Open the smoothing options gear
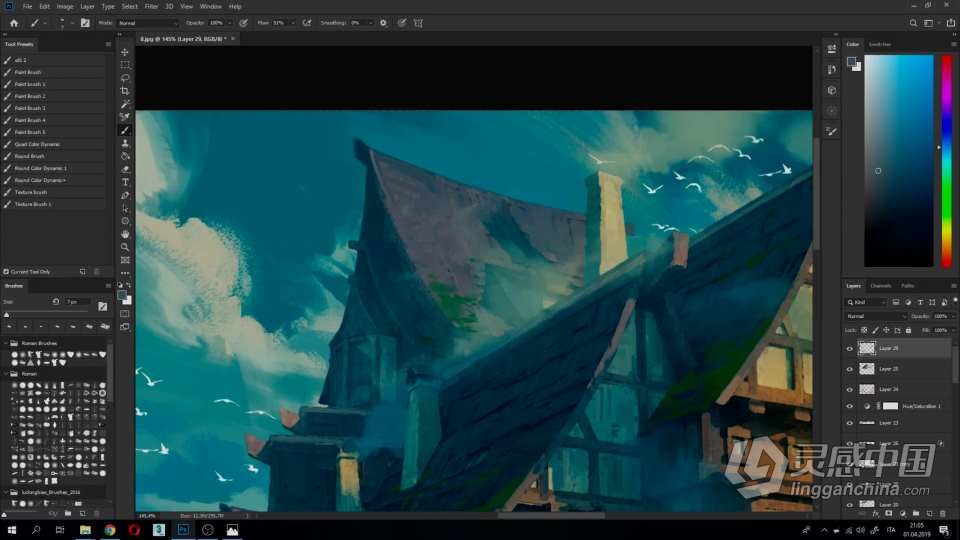Image resolution: width=960 pixels, height=540 pixels. pos(383,23)
